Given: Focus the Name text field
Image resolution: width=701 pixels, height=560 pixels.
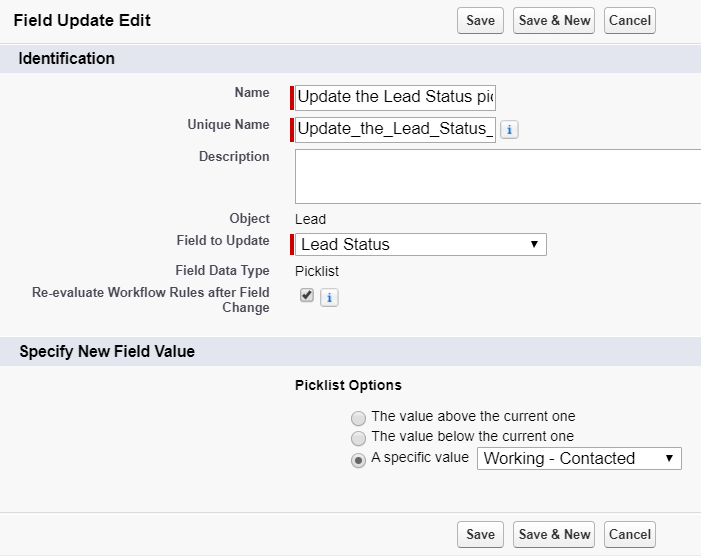Looking at the screenshot, I should [396, 97].
